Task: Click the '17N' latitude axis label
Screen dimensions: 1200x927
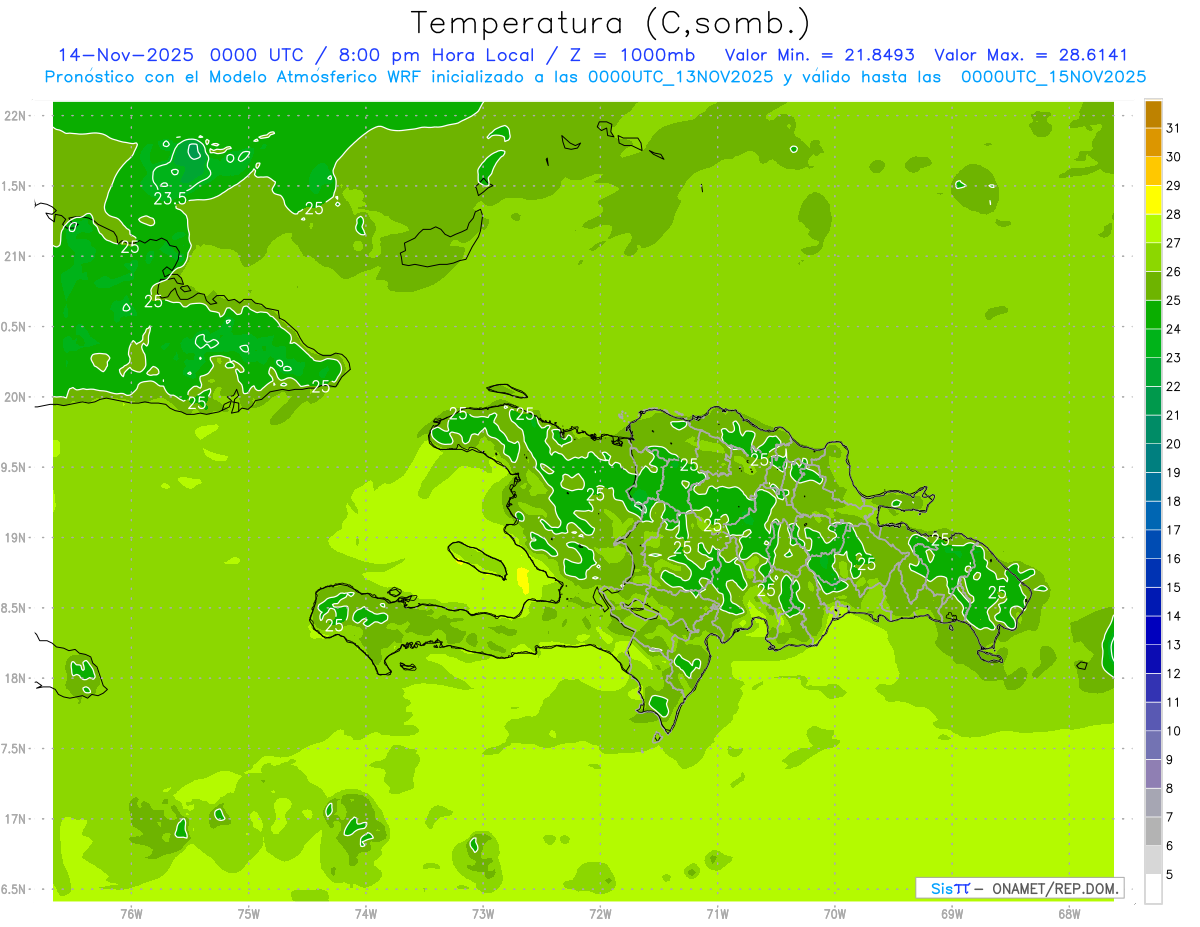Action: click(15, 819)
